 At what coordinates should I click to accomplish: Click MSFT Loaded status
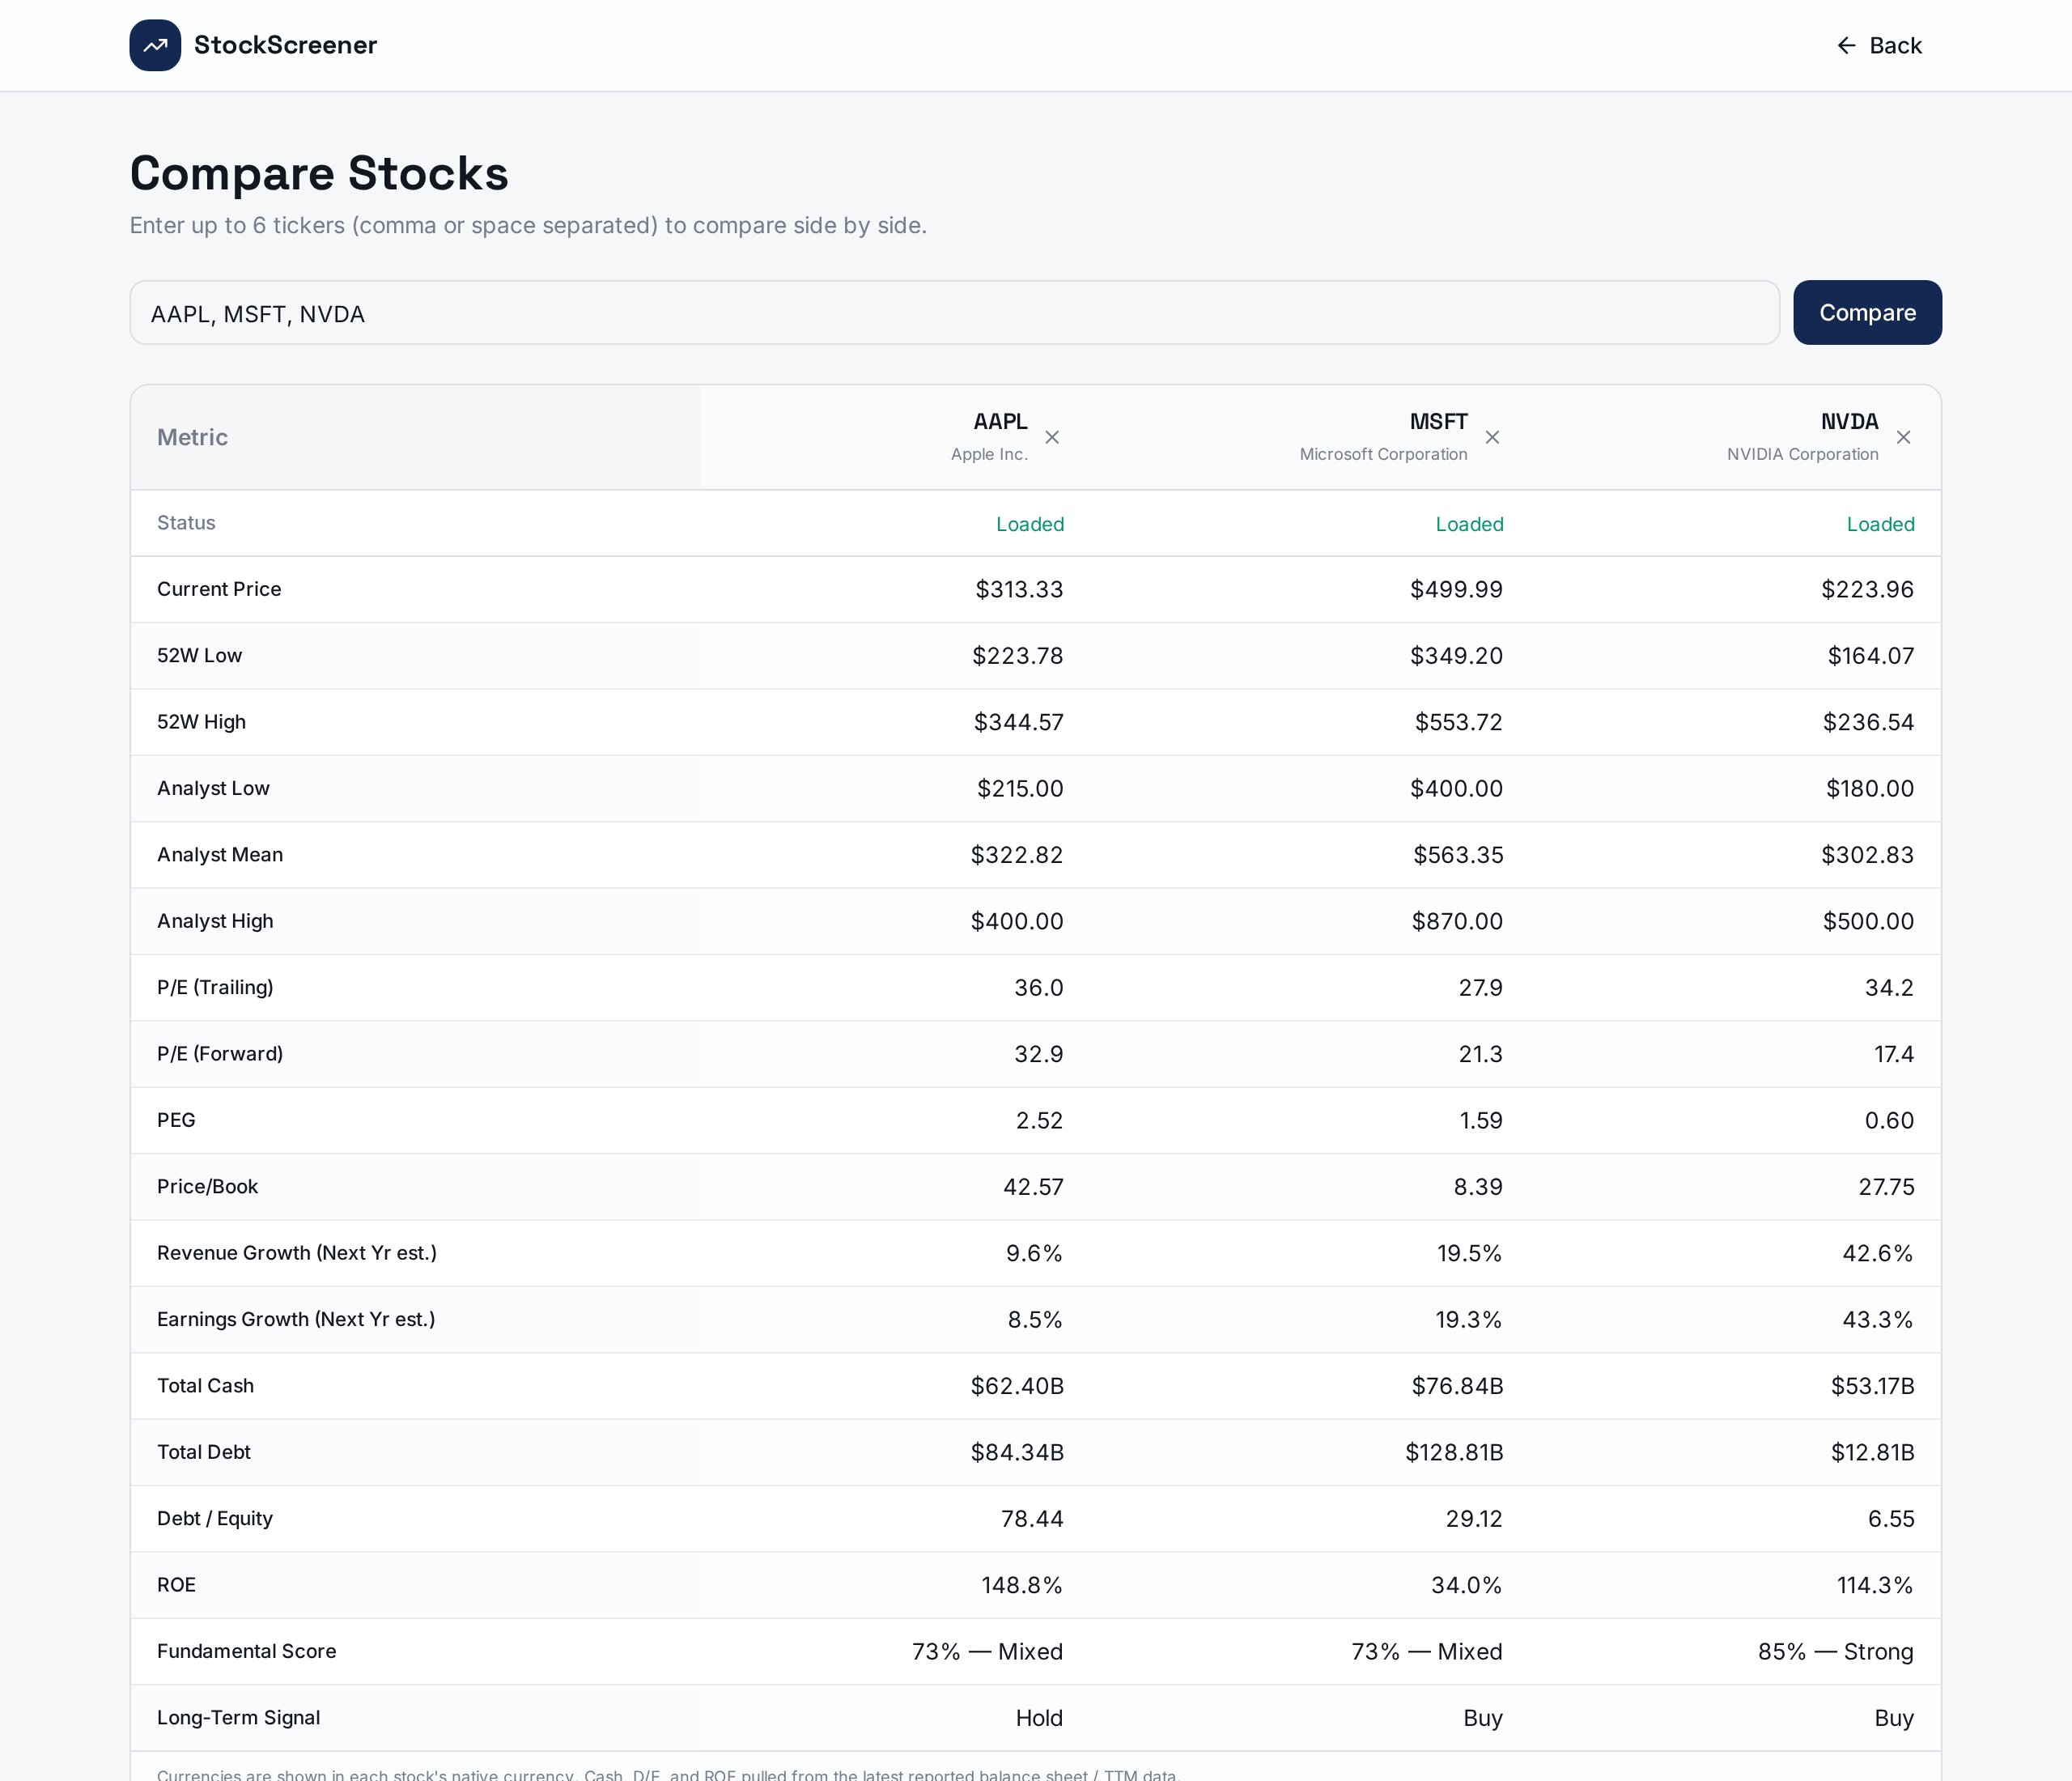(1469, 524)
